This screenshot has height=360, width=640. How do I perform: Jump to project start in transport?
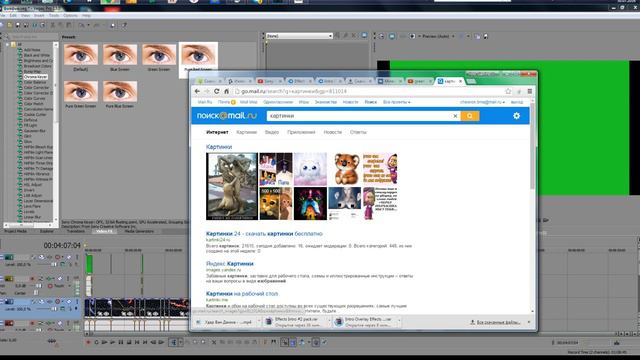(137, 342)
